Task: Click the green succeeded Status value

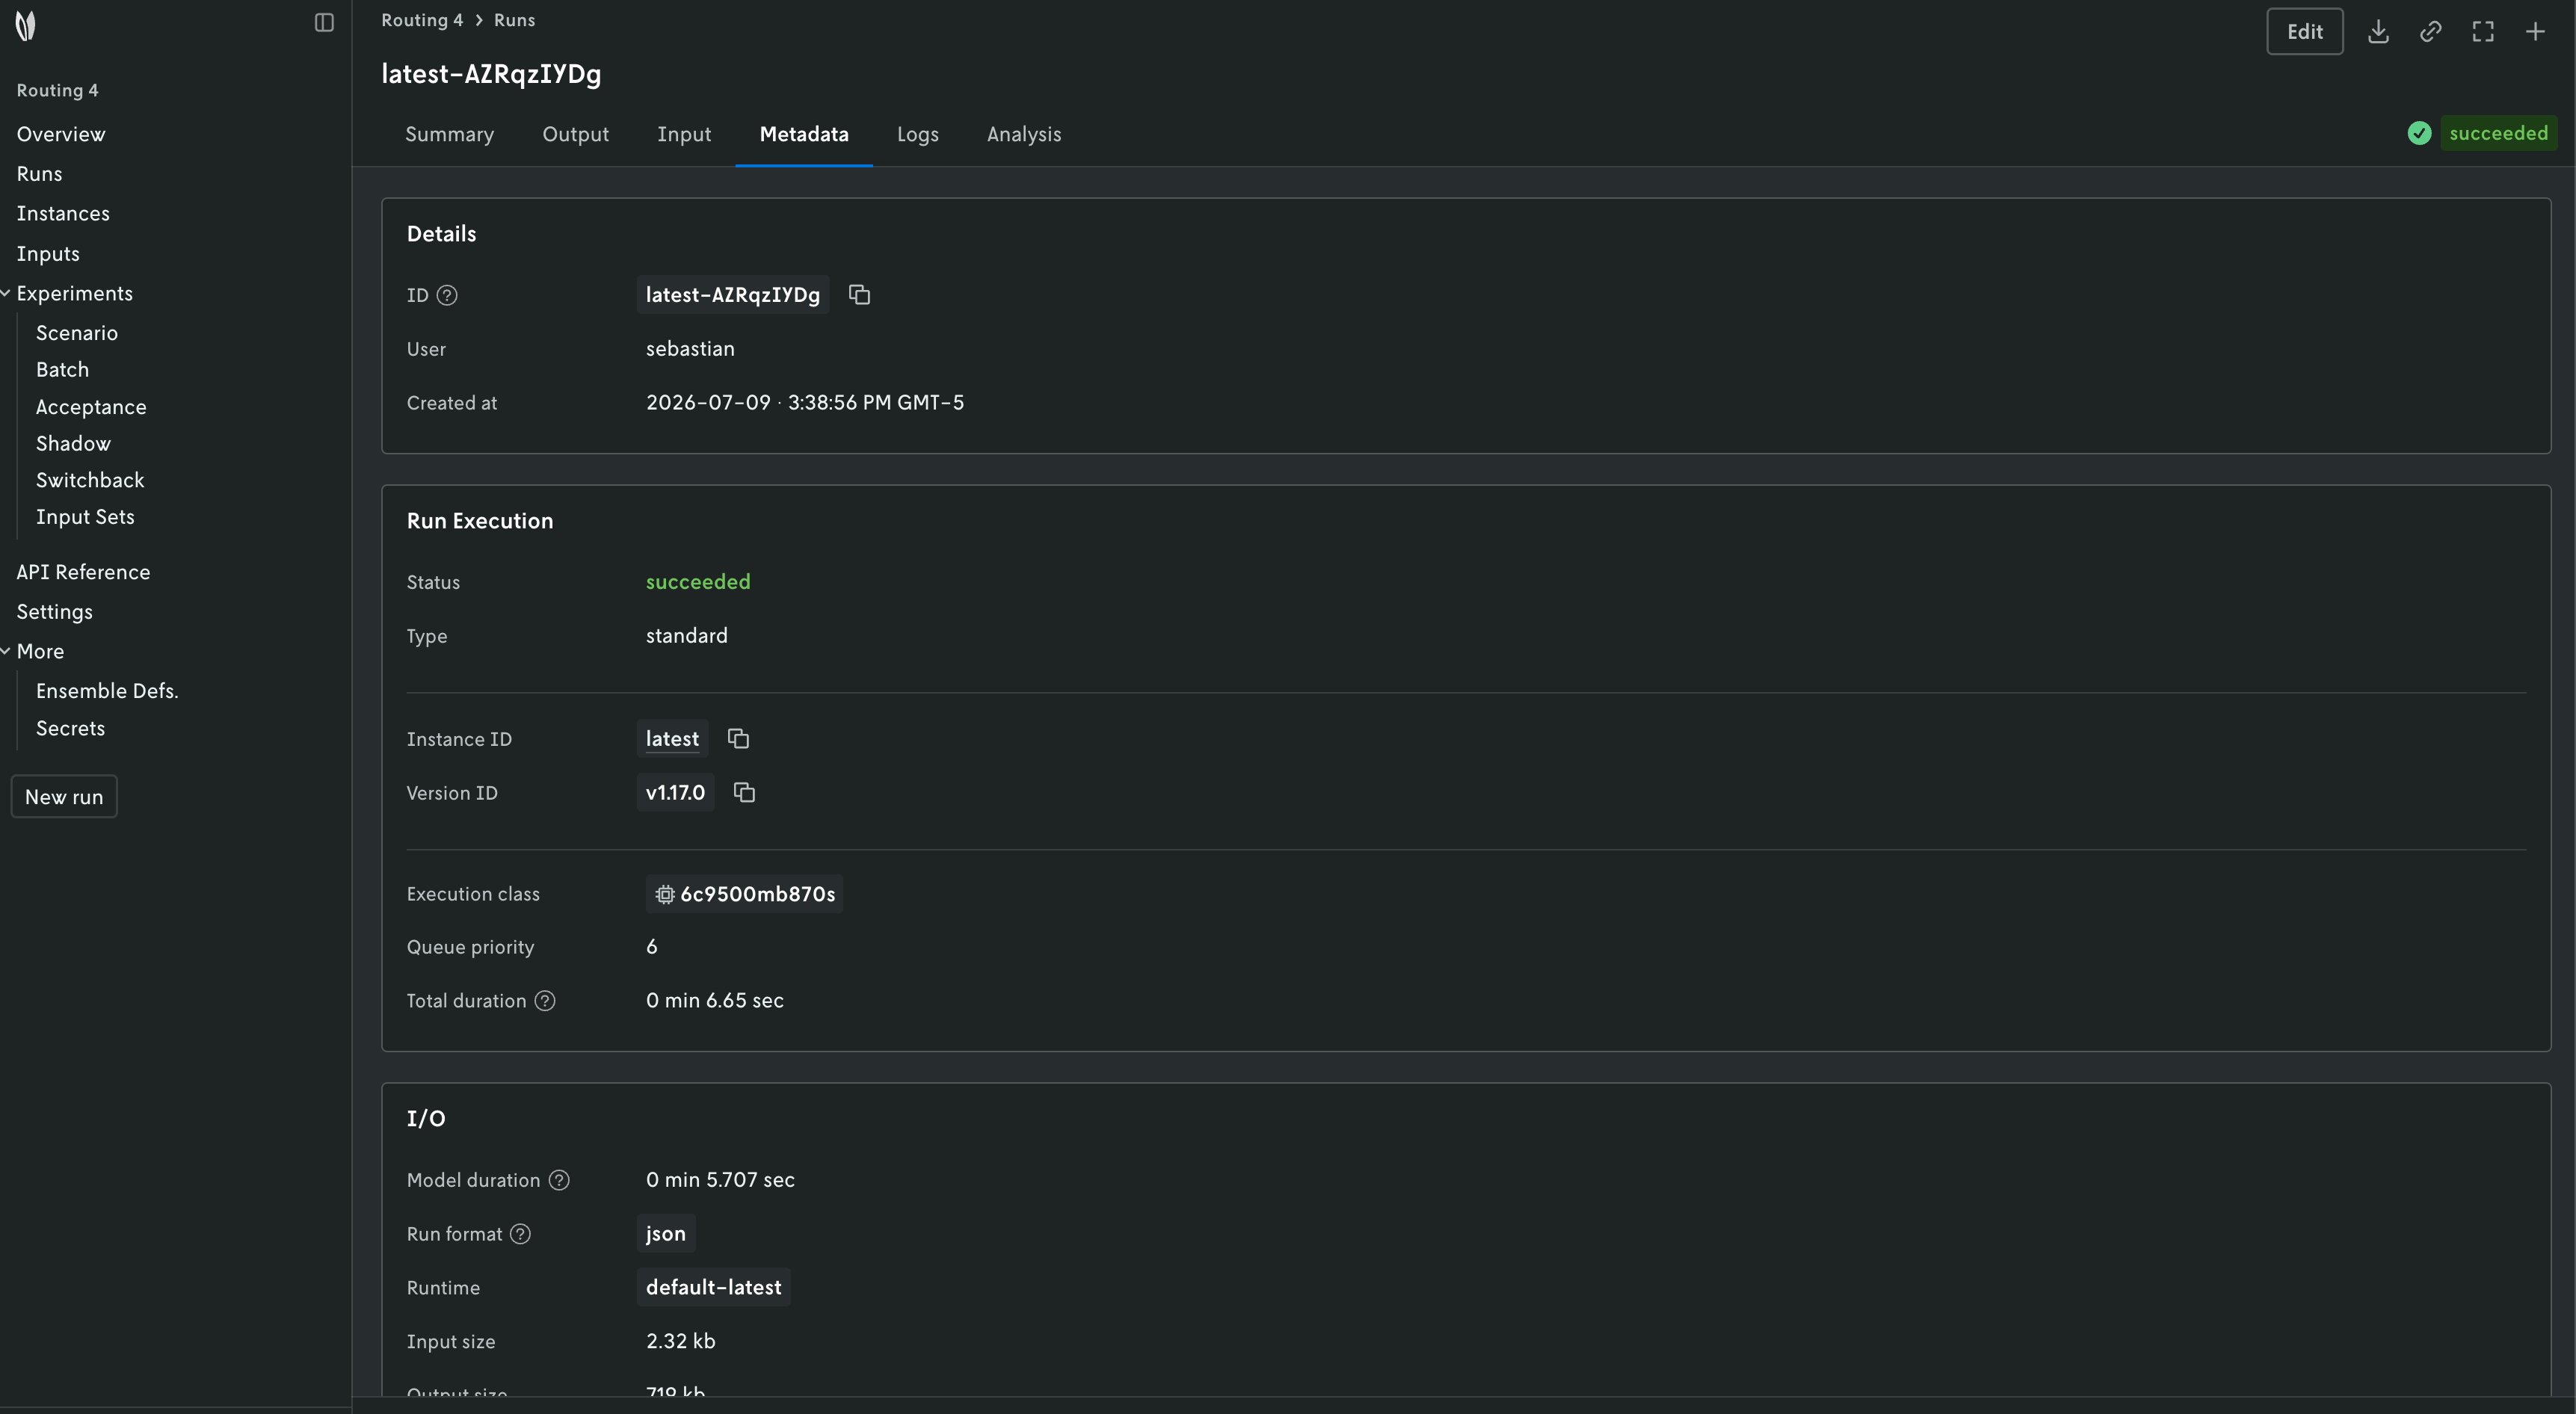Action: click(698, 582)
